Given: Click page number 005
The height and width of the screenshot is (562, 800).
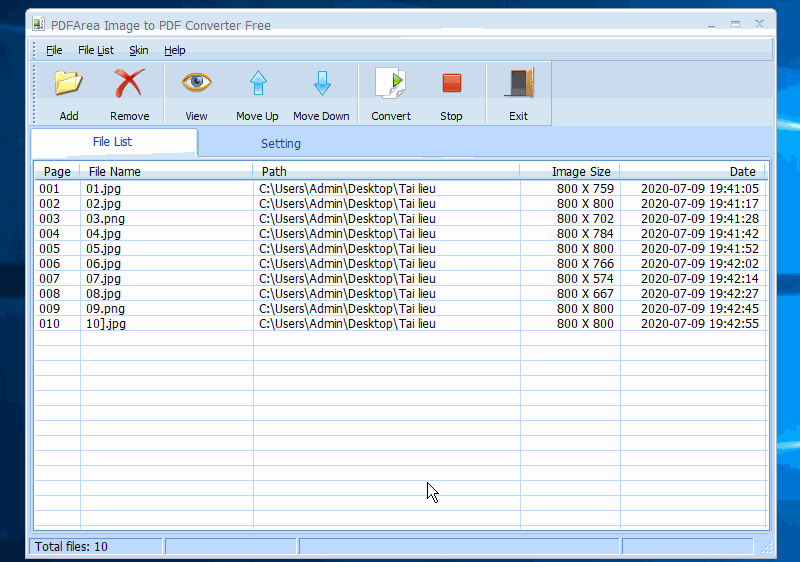Looking at the screenshot, I should coord(49,248).
